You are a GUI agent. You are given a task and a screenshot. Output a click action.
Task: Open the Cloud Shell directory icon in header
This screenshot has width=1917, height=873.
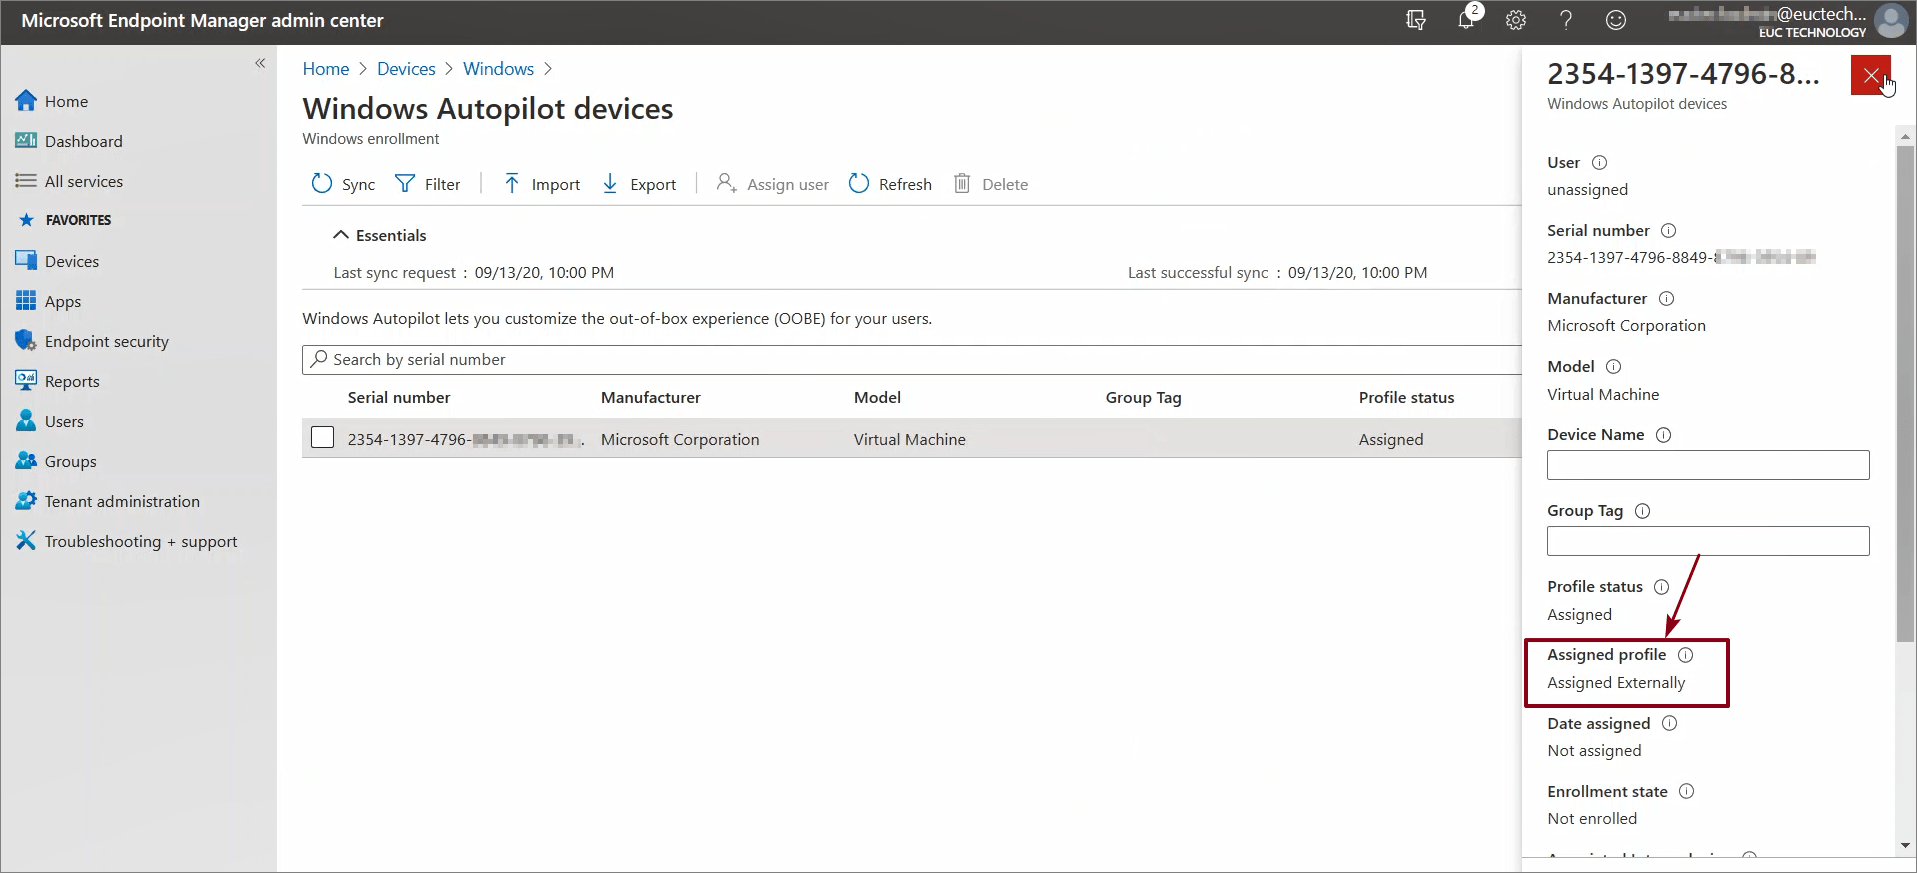[x=1415, y=20]
